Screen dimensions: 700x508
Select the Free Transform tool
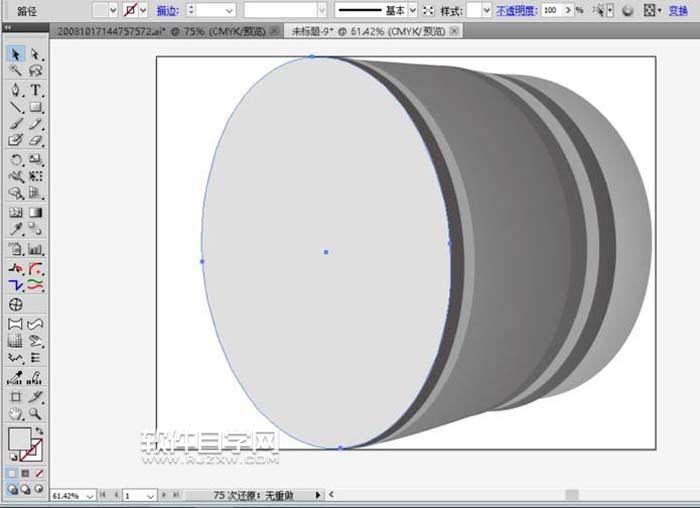(x=35, y=176)
